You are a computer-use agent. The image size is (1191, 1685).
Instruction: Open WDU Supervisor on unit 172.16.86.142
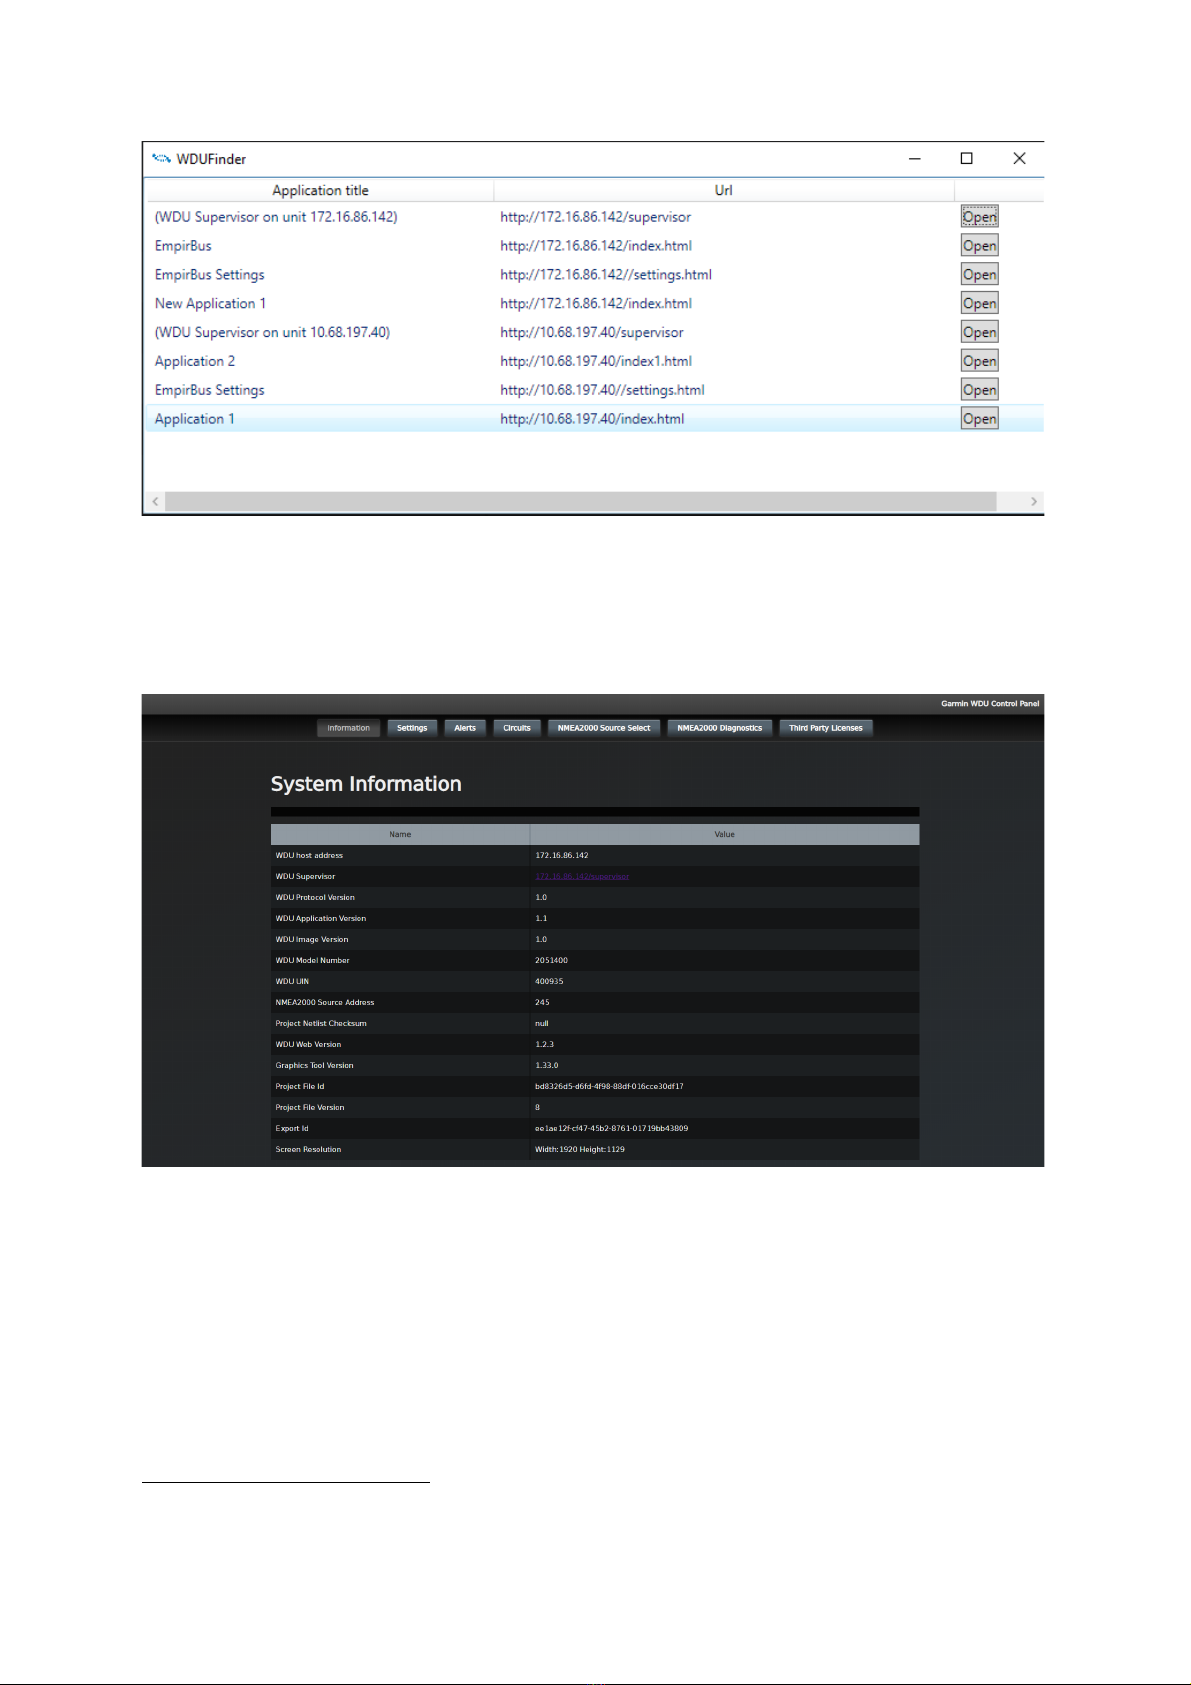click(x=979, y=217)
